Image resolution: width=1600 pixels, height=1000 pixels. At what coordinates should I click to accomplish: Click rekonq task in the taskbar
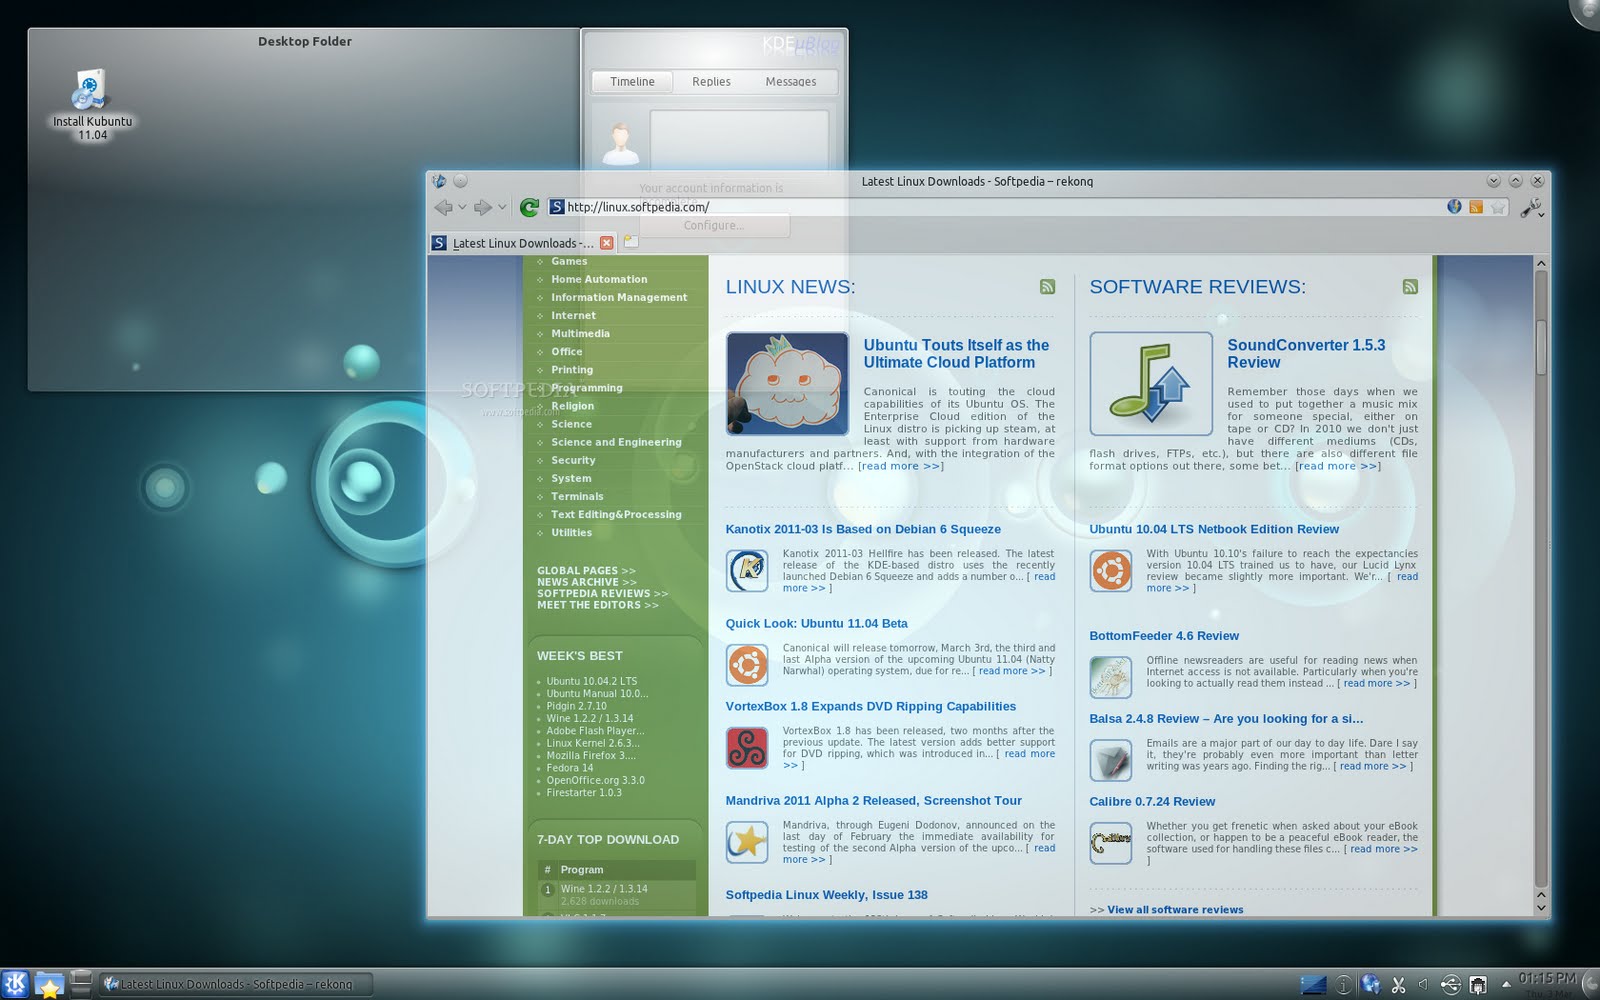coord(236,984)
